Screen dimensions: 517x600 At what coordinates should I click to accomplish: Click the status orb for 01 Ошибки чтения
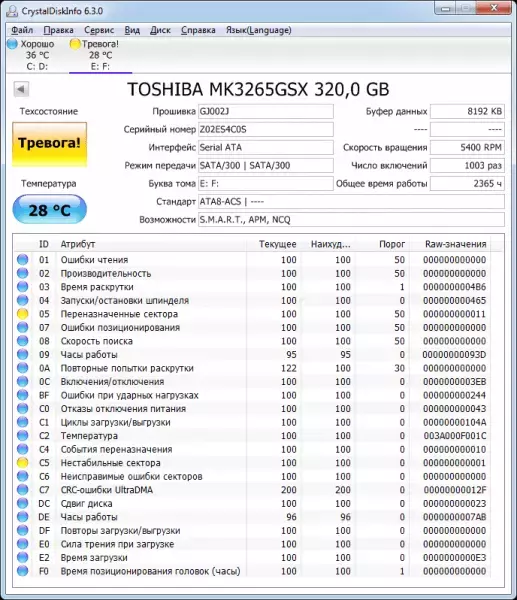[x=23, y=259]
